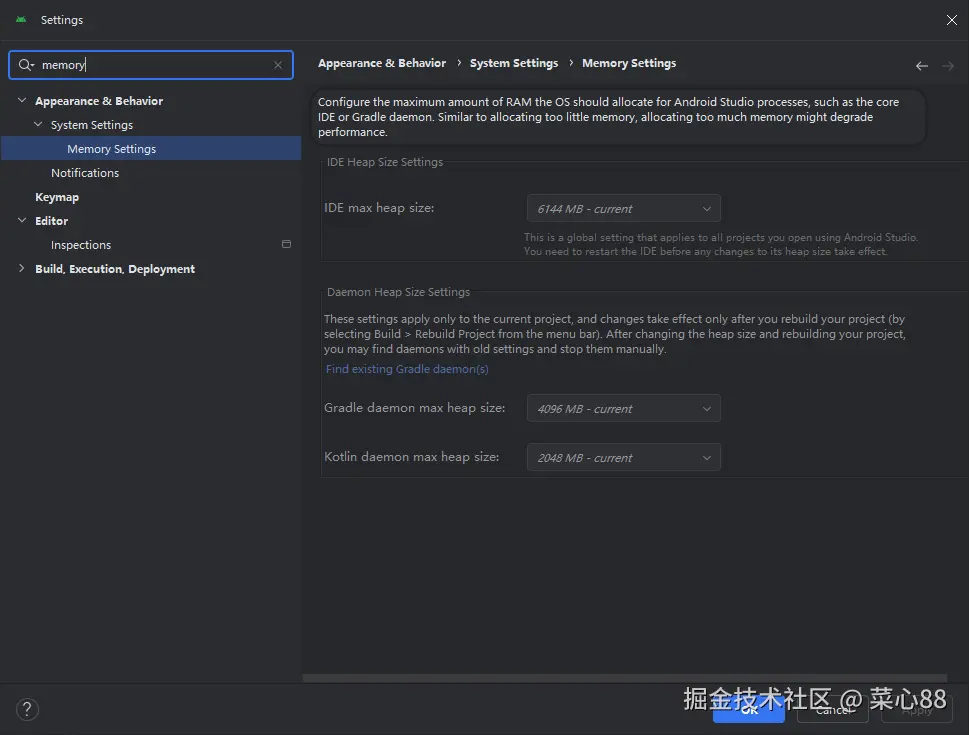Click Appearance & Behavior in the breadcrumb

tap(382, 63)
